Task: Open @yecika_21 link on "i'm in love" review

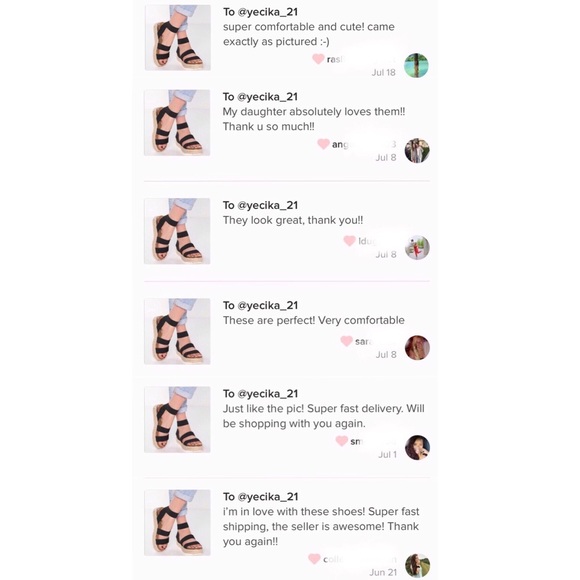Action: click(268, 497)
